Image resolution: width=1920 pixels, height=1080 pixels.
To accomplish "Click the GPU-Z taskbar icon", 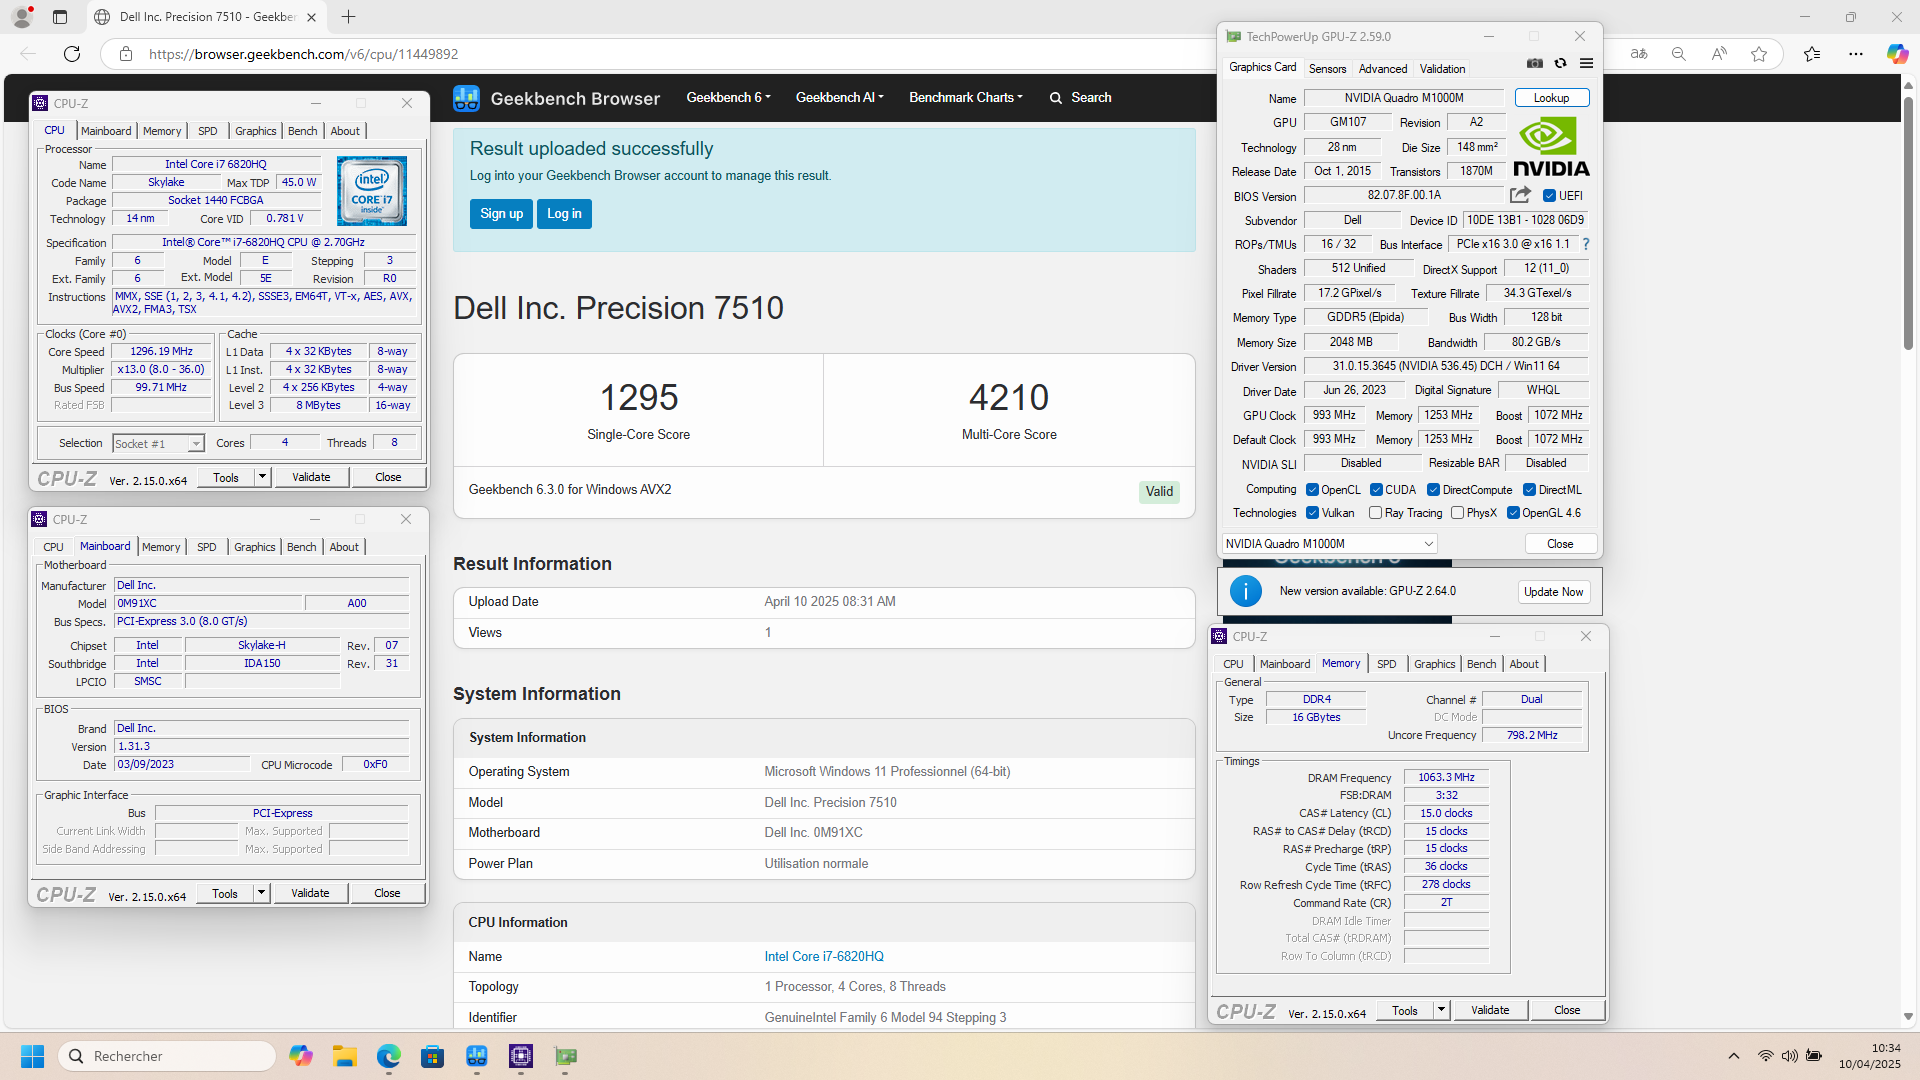I will click(x=565, y=1056).
